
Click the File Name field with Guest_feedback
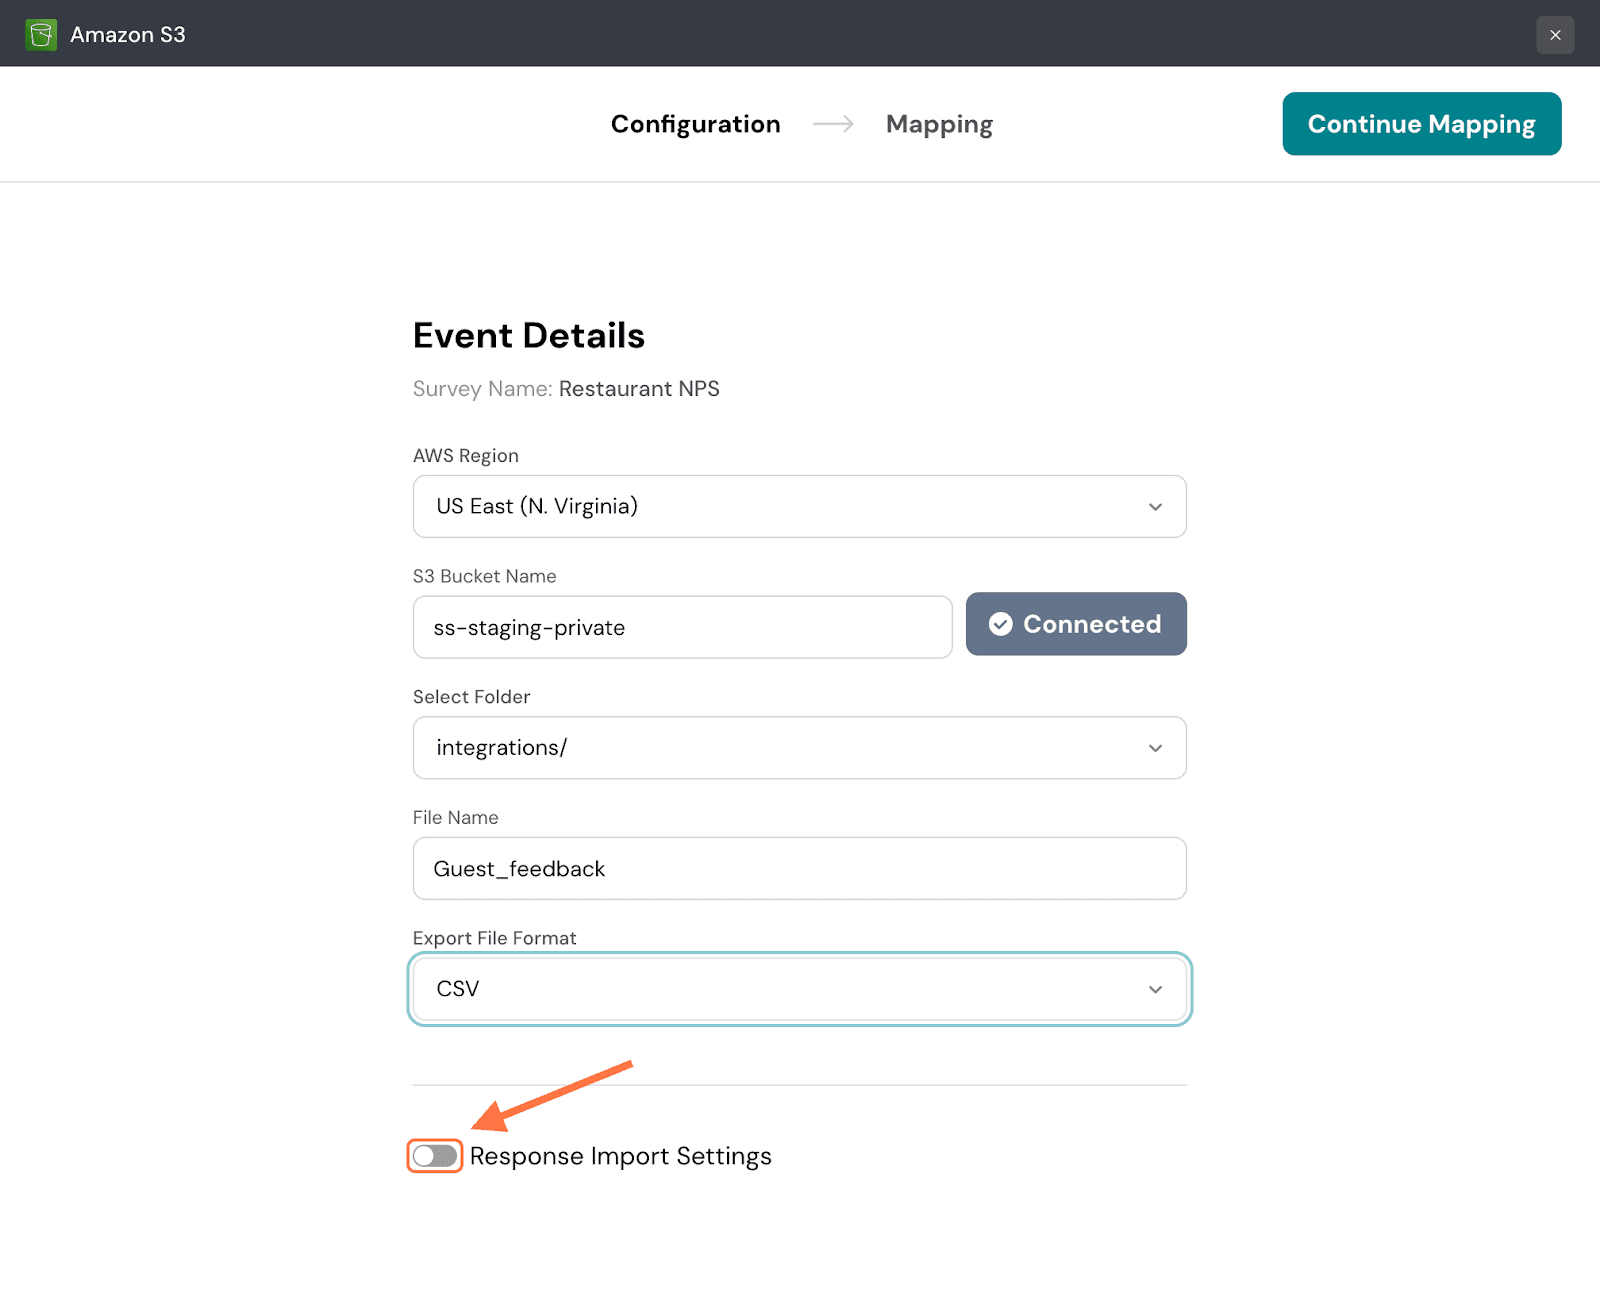coord(799,869)
